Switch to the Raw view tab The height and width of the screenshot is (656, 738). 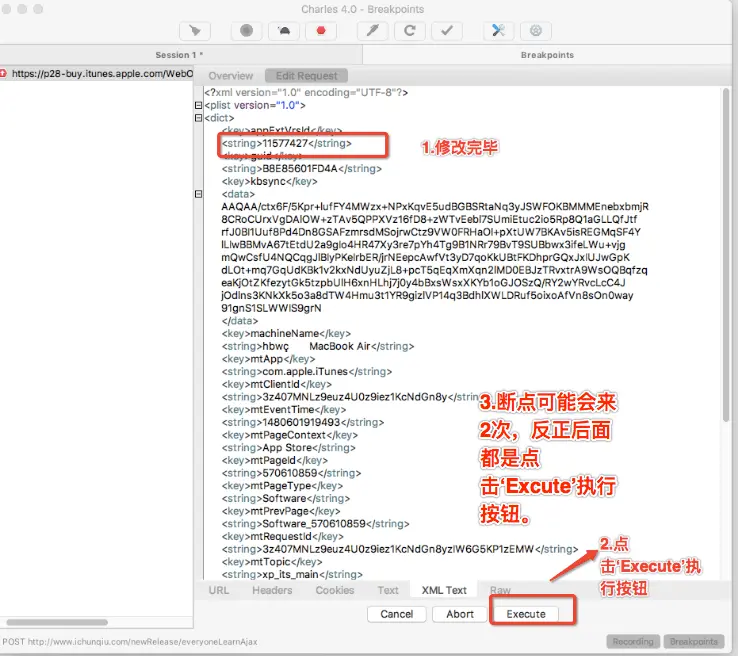click(500, 590)
